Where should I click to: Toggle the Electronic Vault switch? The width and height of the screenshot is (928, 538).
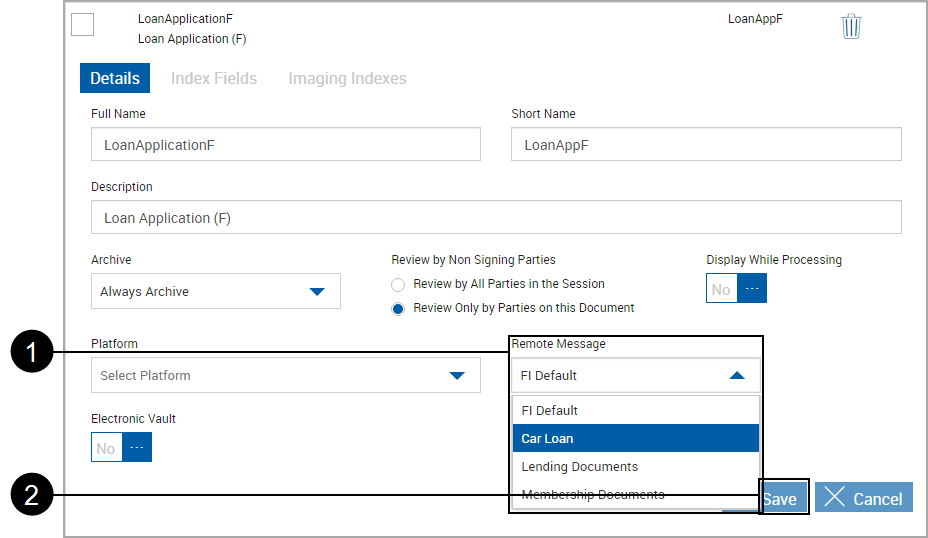tap(121, 448)
